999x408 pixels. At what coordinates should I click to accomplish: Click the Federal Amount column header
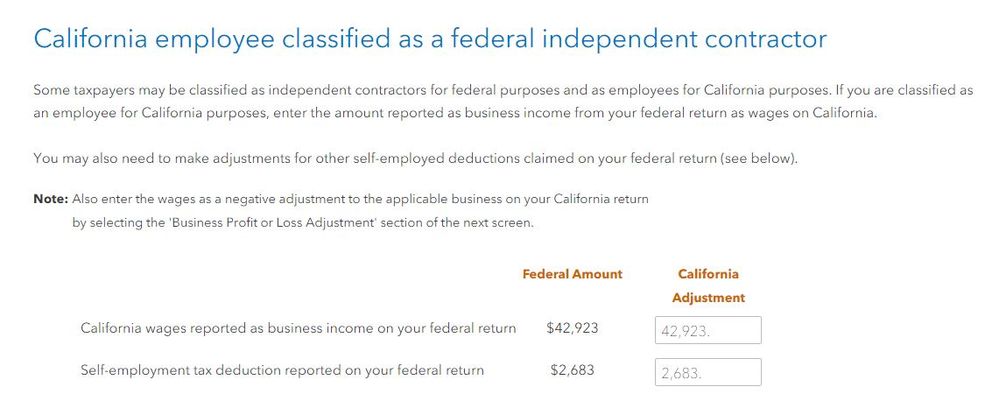click(x=572, y=274)
